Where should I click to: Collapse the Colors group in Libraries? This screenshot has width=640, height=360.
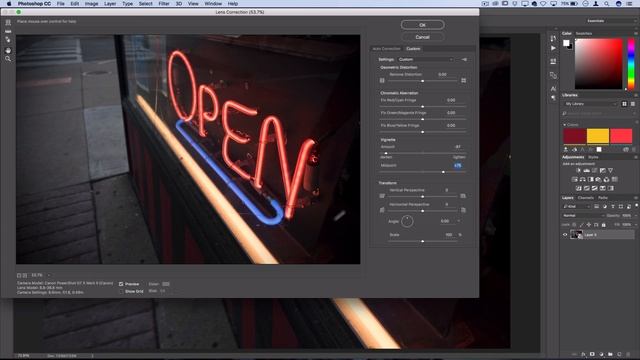(564, 125)
